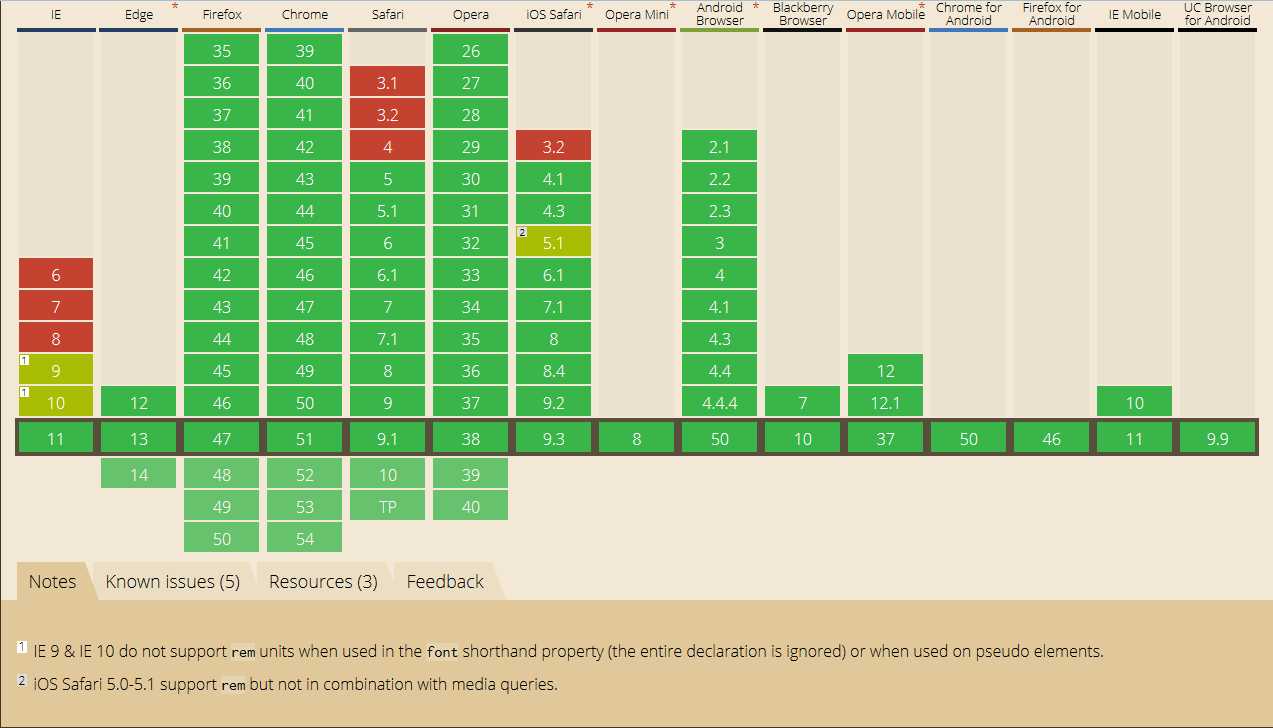Select Opera Mini 8 cell
This screenshot has width=1273, height=728.
pos(637,439)
